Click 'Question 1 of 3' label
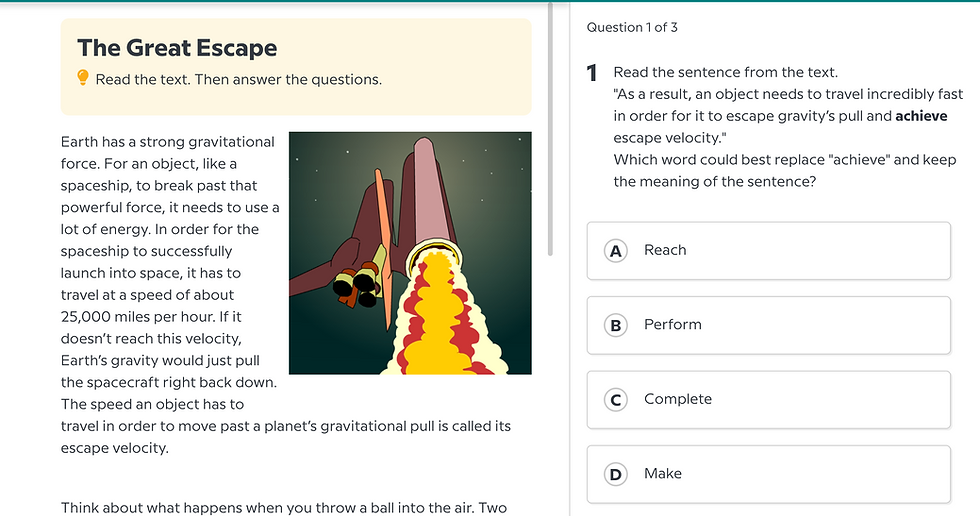 point(632,27)
